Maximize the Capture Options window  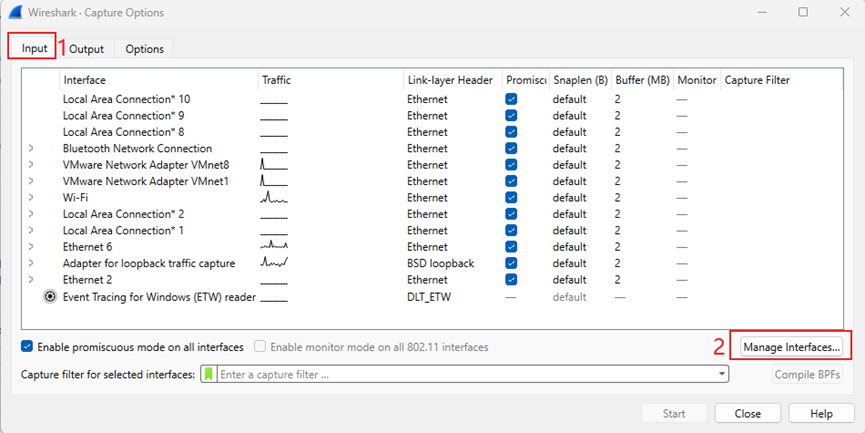(803, 12)
